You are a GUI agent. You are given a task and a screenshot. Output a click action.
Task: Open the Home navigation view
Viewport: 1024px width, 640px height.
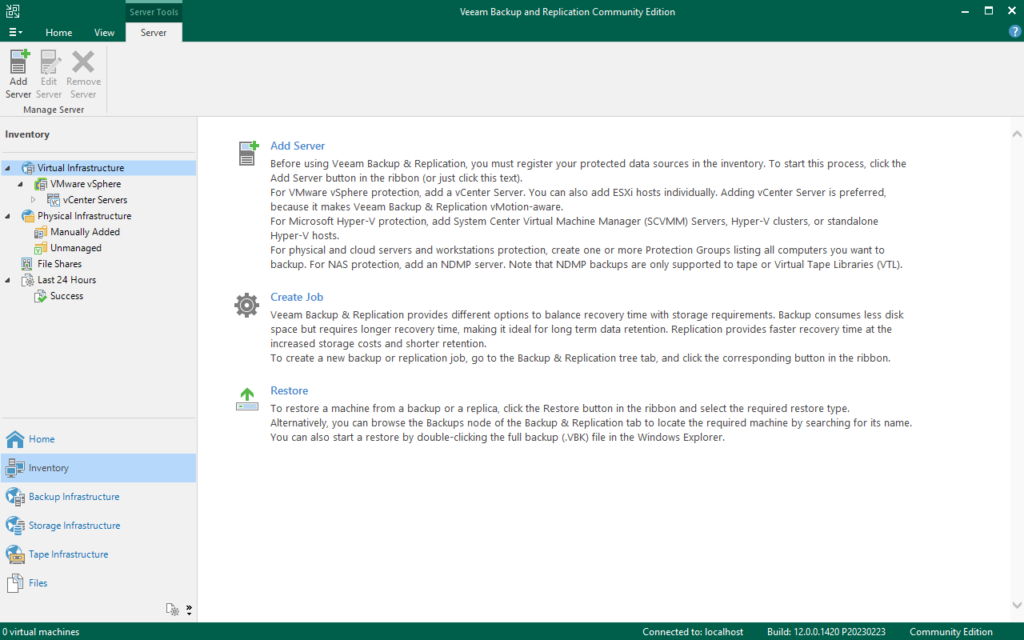99,439
